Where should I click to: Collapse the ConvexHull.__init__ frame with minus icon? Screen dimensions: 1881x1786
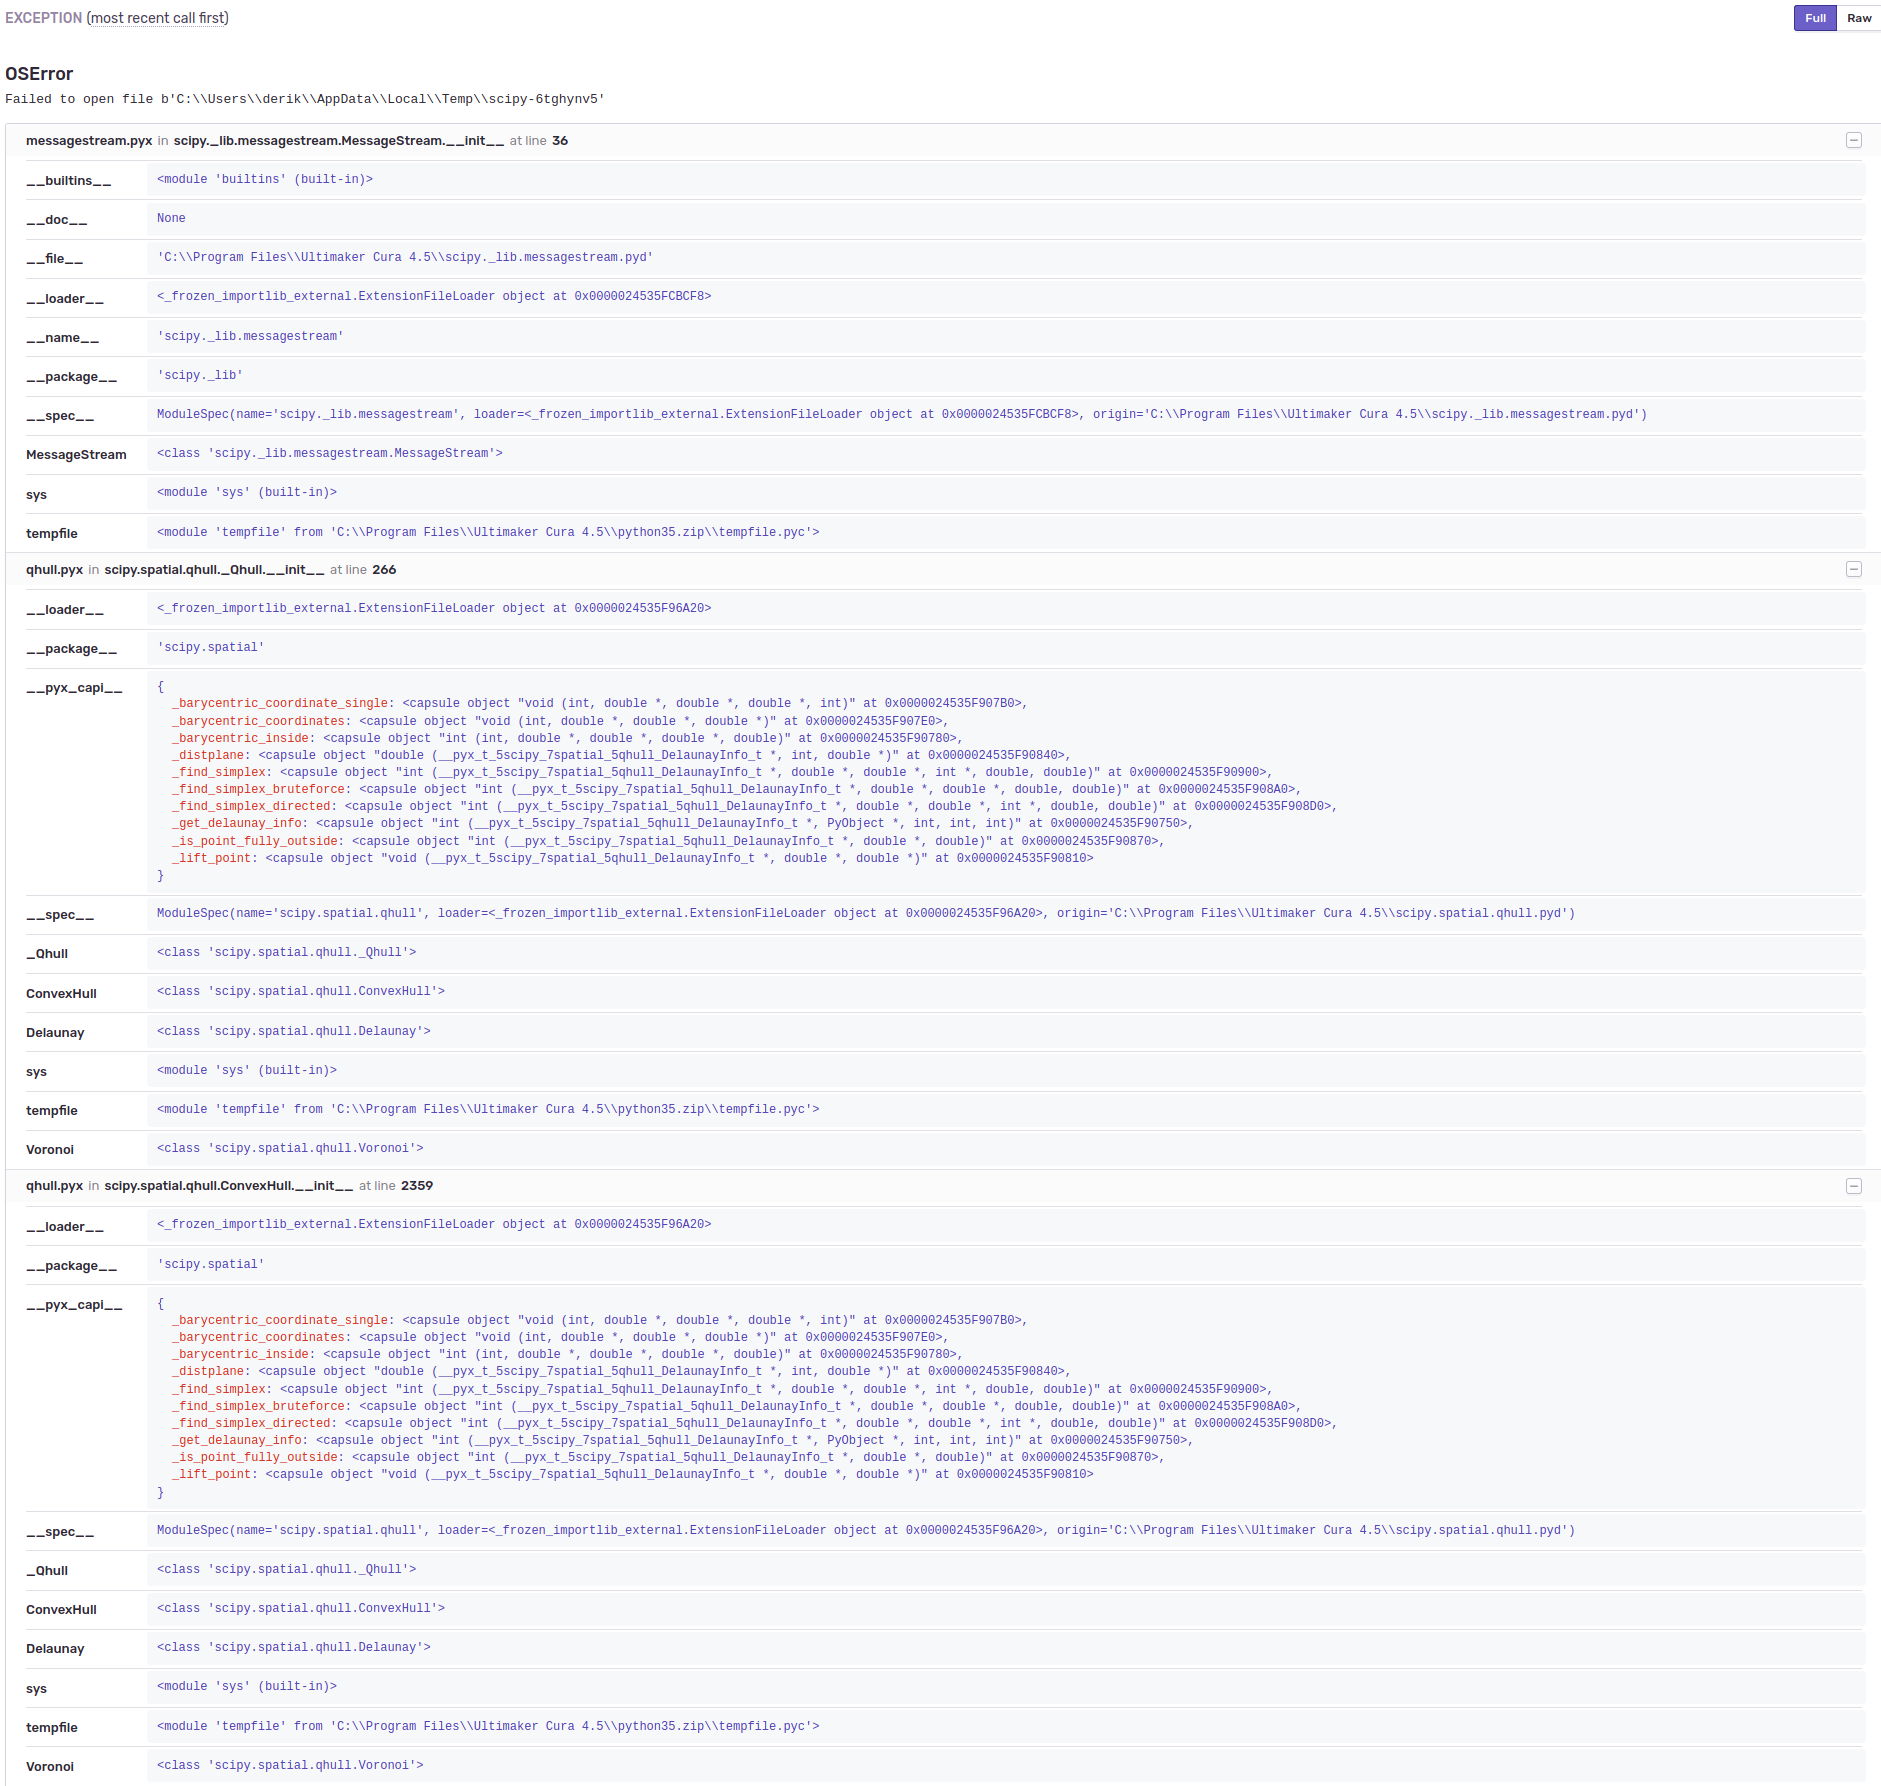click(x=1855, y=1185)
